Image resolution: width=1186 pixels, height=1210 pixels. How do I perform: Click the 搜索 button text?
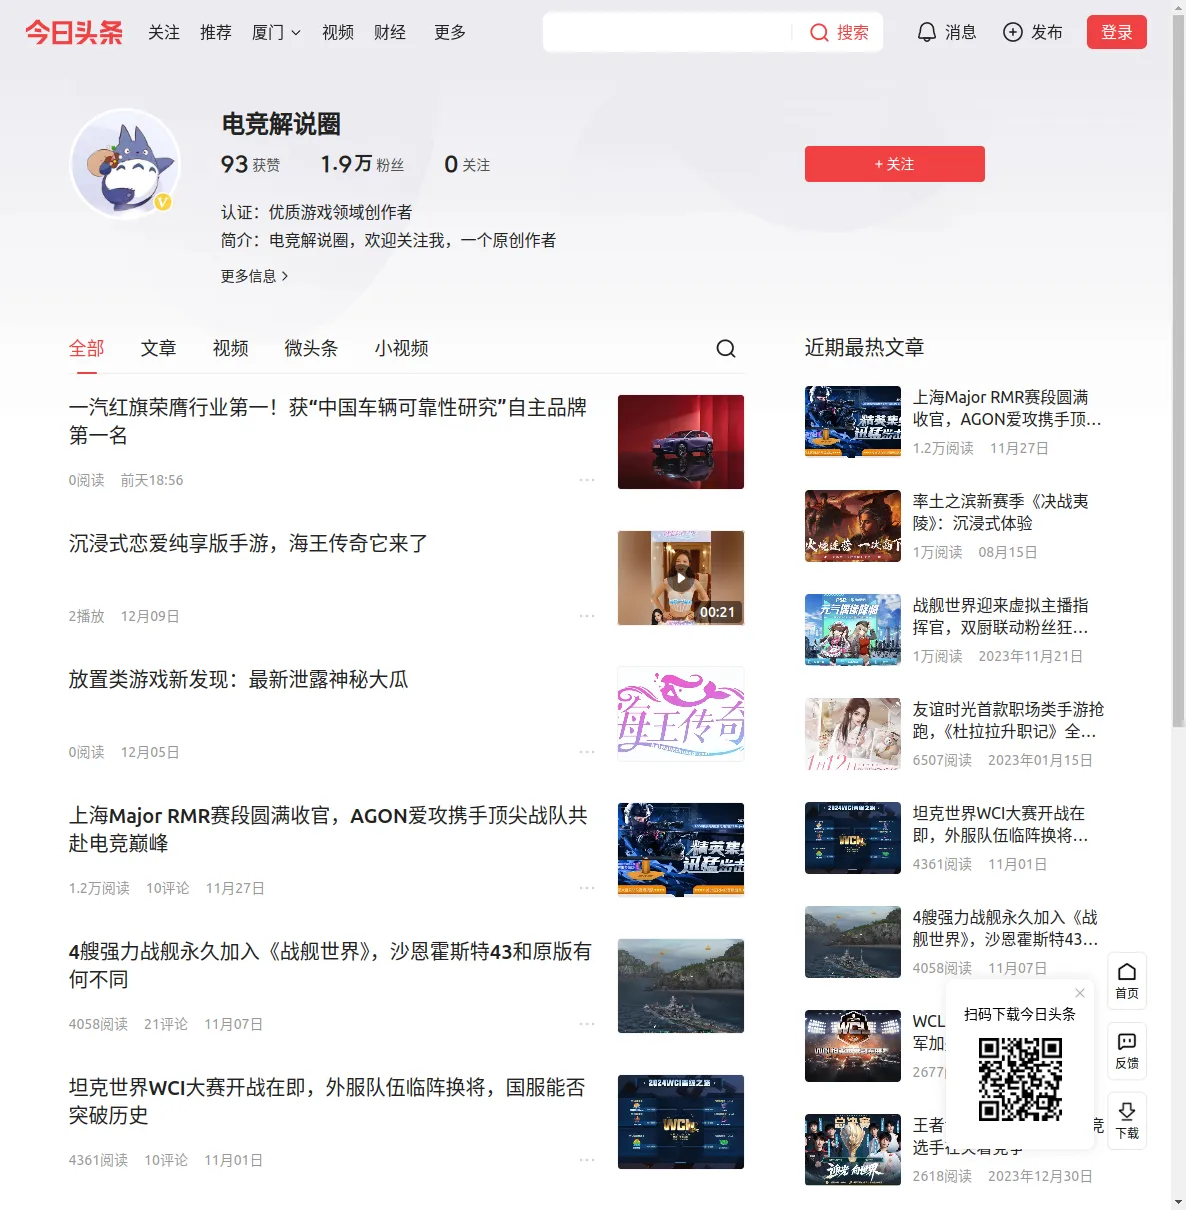[853, 33]
